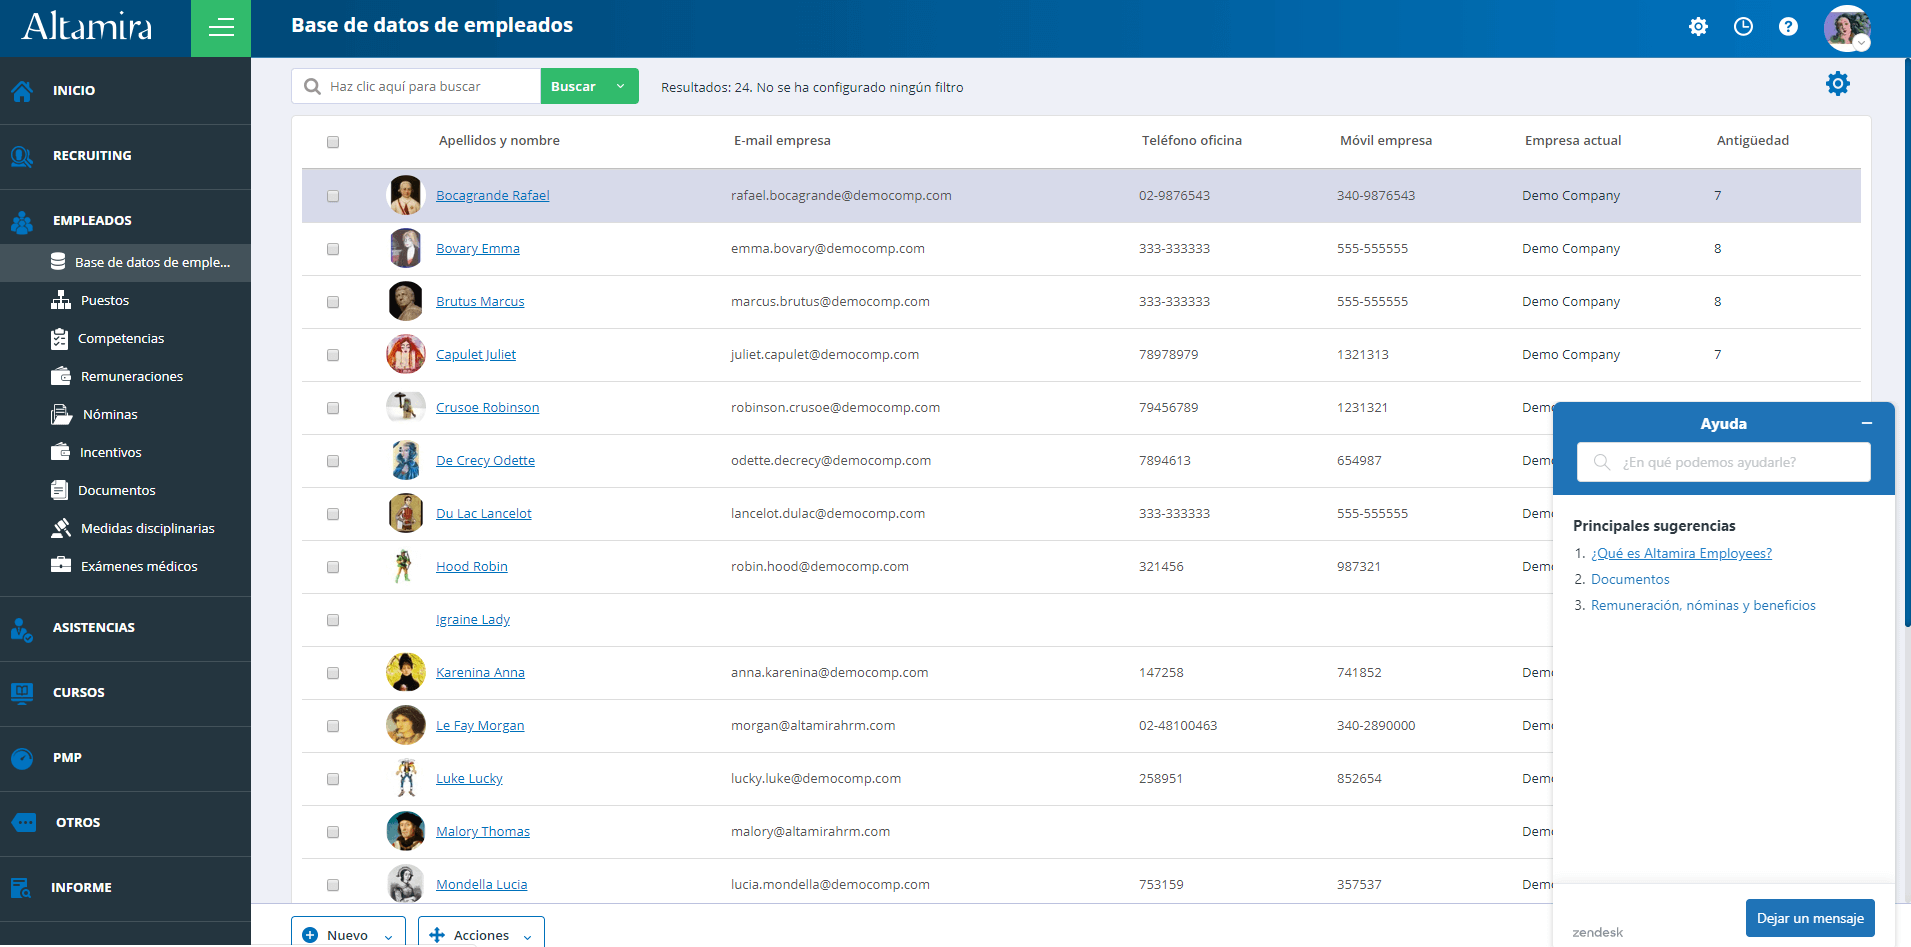Open table configuration gear icon
Image resolution: width=1911 pixels, height=947 pixels.
pos(1837,84)
